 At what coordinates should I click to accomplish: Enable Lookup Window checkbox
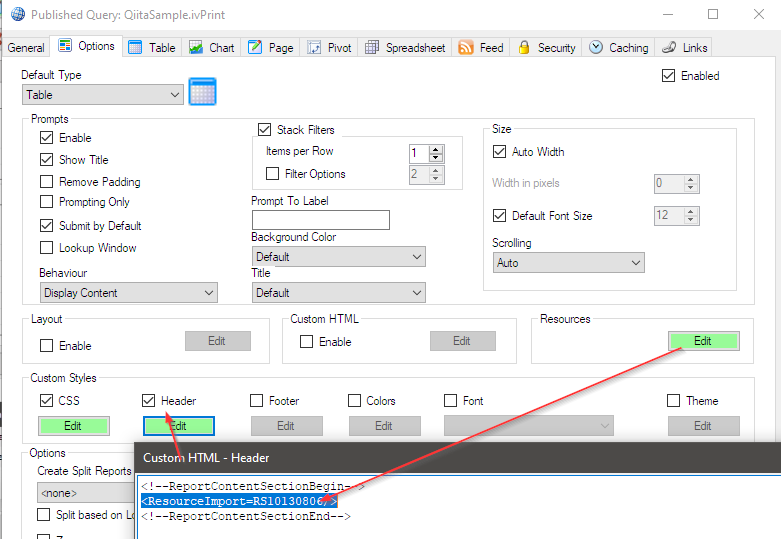coord(46,247)
